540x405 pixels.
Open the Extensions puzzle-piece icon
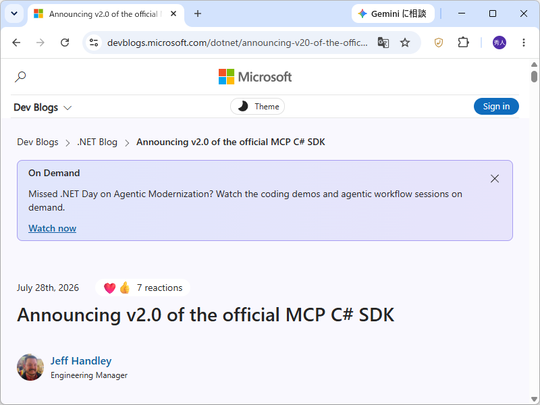pyautogui.click(x=463, y=43)
